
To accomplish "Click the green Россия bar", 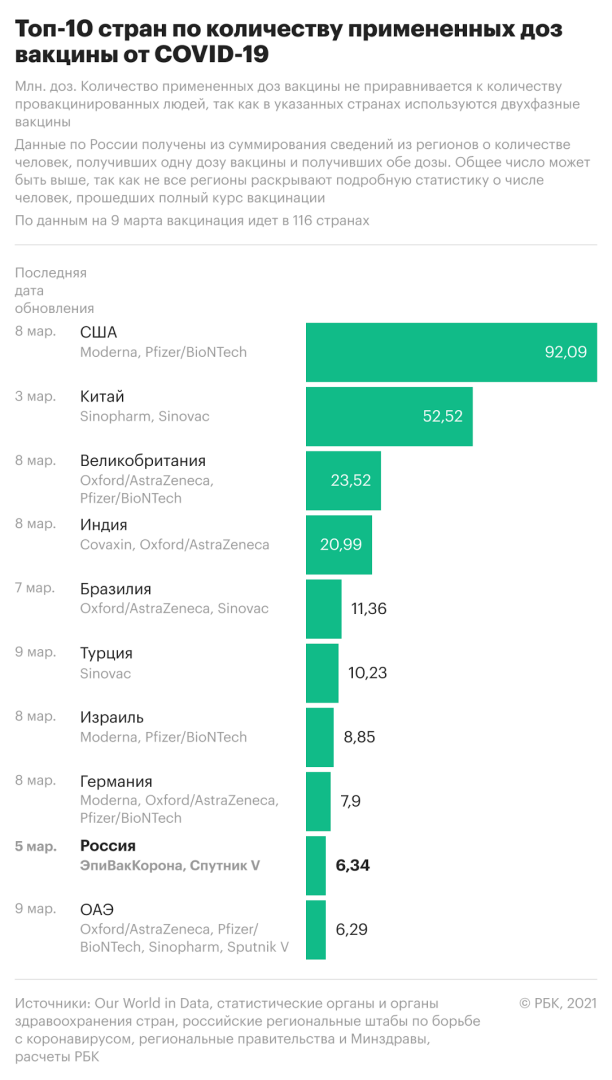I will click(316, 865).
